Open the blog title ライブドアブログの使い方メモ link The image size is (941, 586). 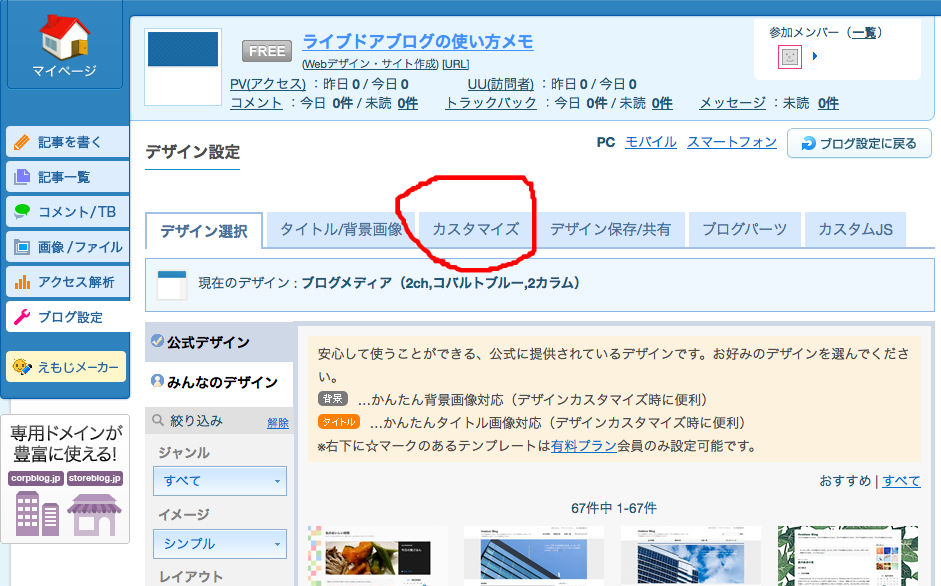418,41
